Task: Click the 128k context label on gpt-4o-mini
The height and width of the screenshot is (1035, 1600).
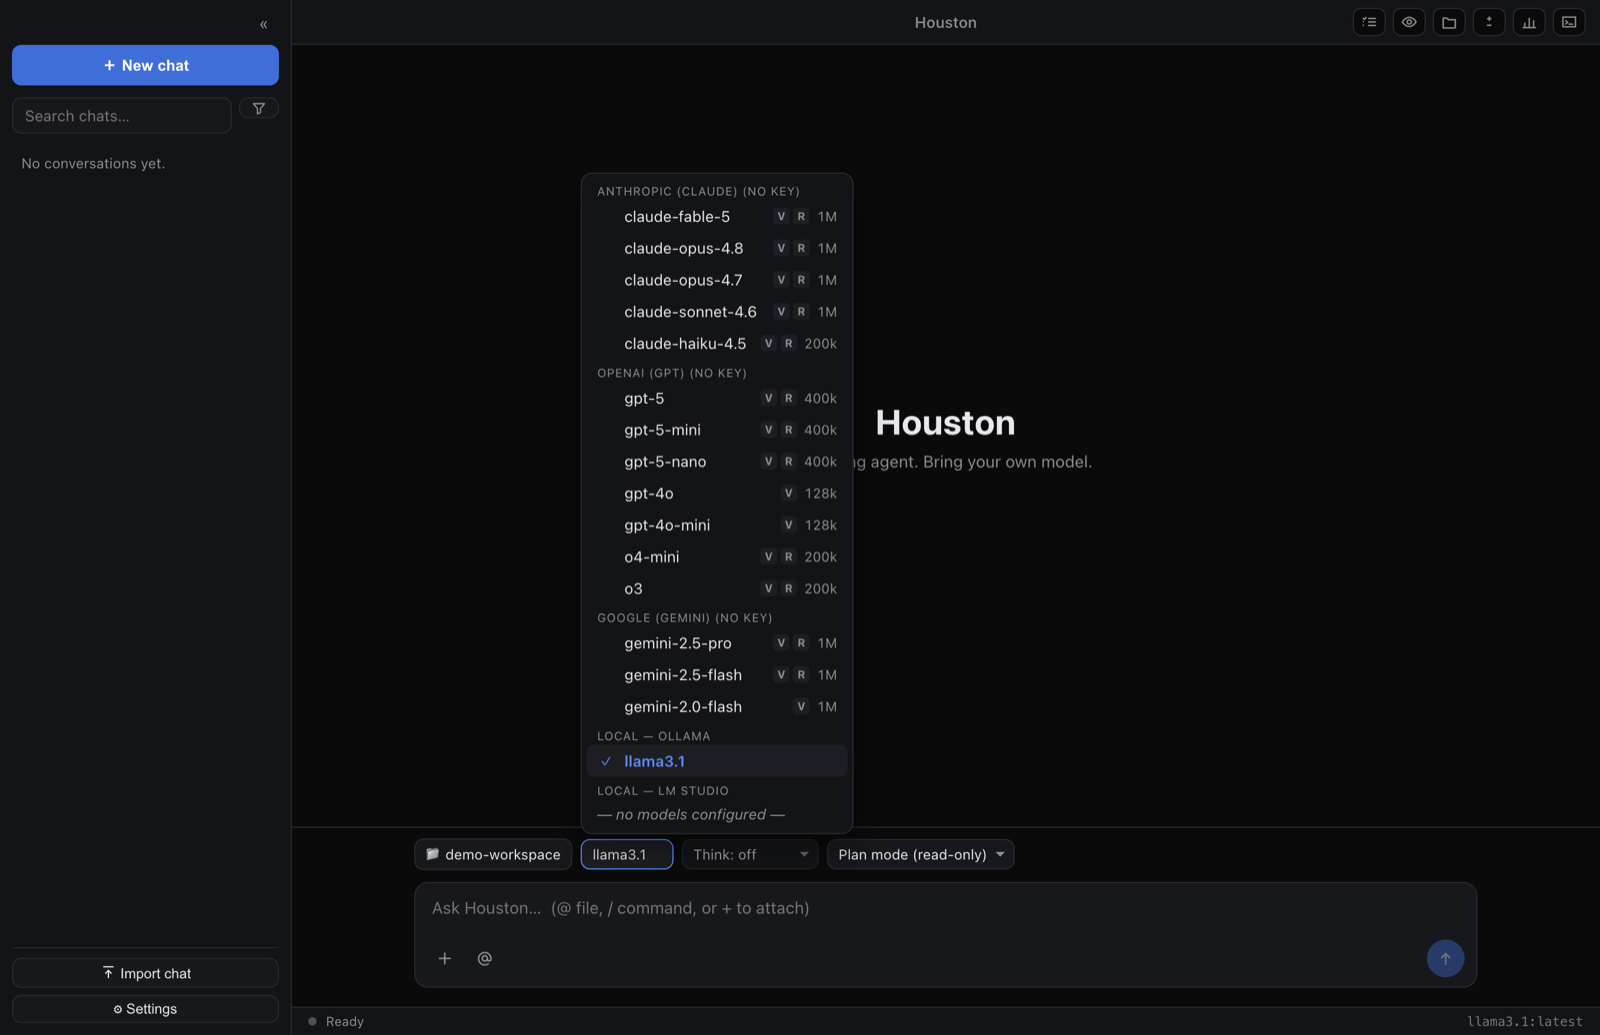Action: (821, 525)
